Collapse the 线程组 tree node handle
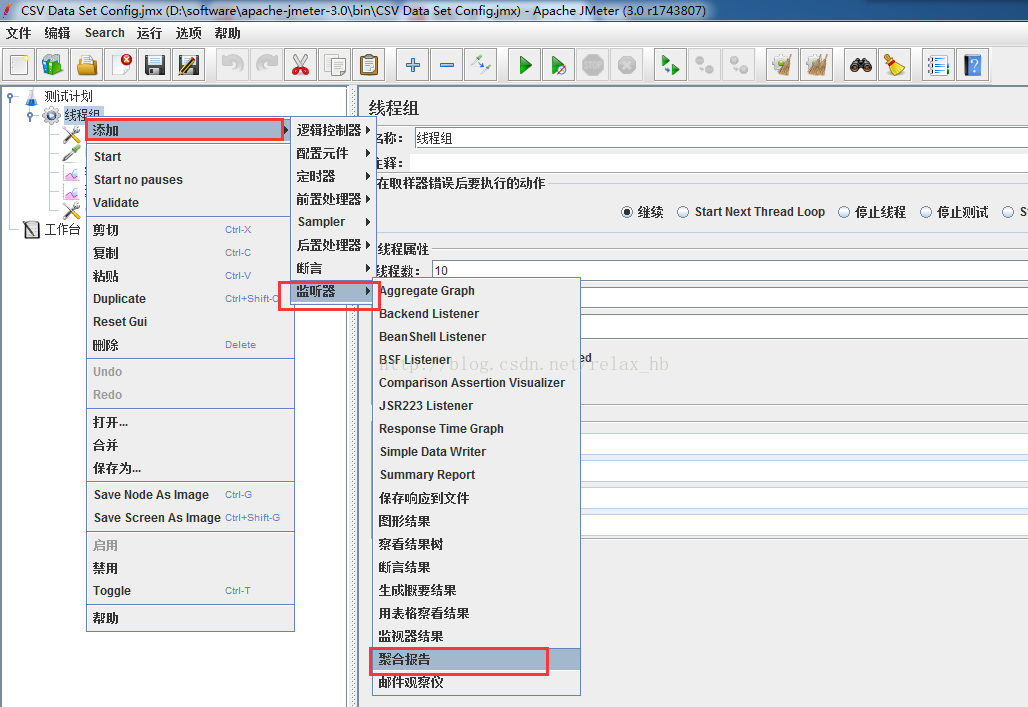This screenshot has width=1028, height=707. (30, 116)
